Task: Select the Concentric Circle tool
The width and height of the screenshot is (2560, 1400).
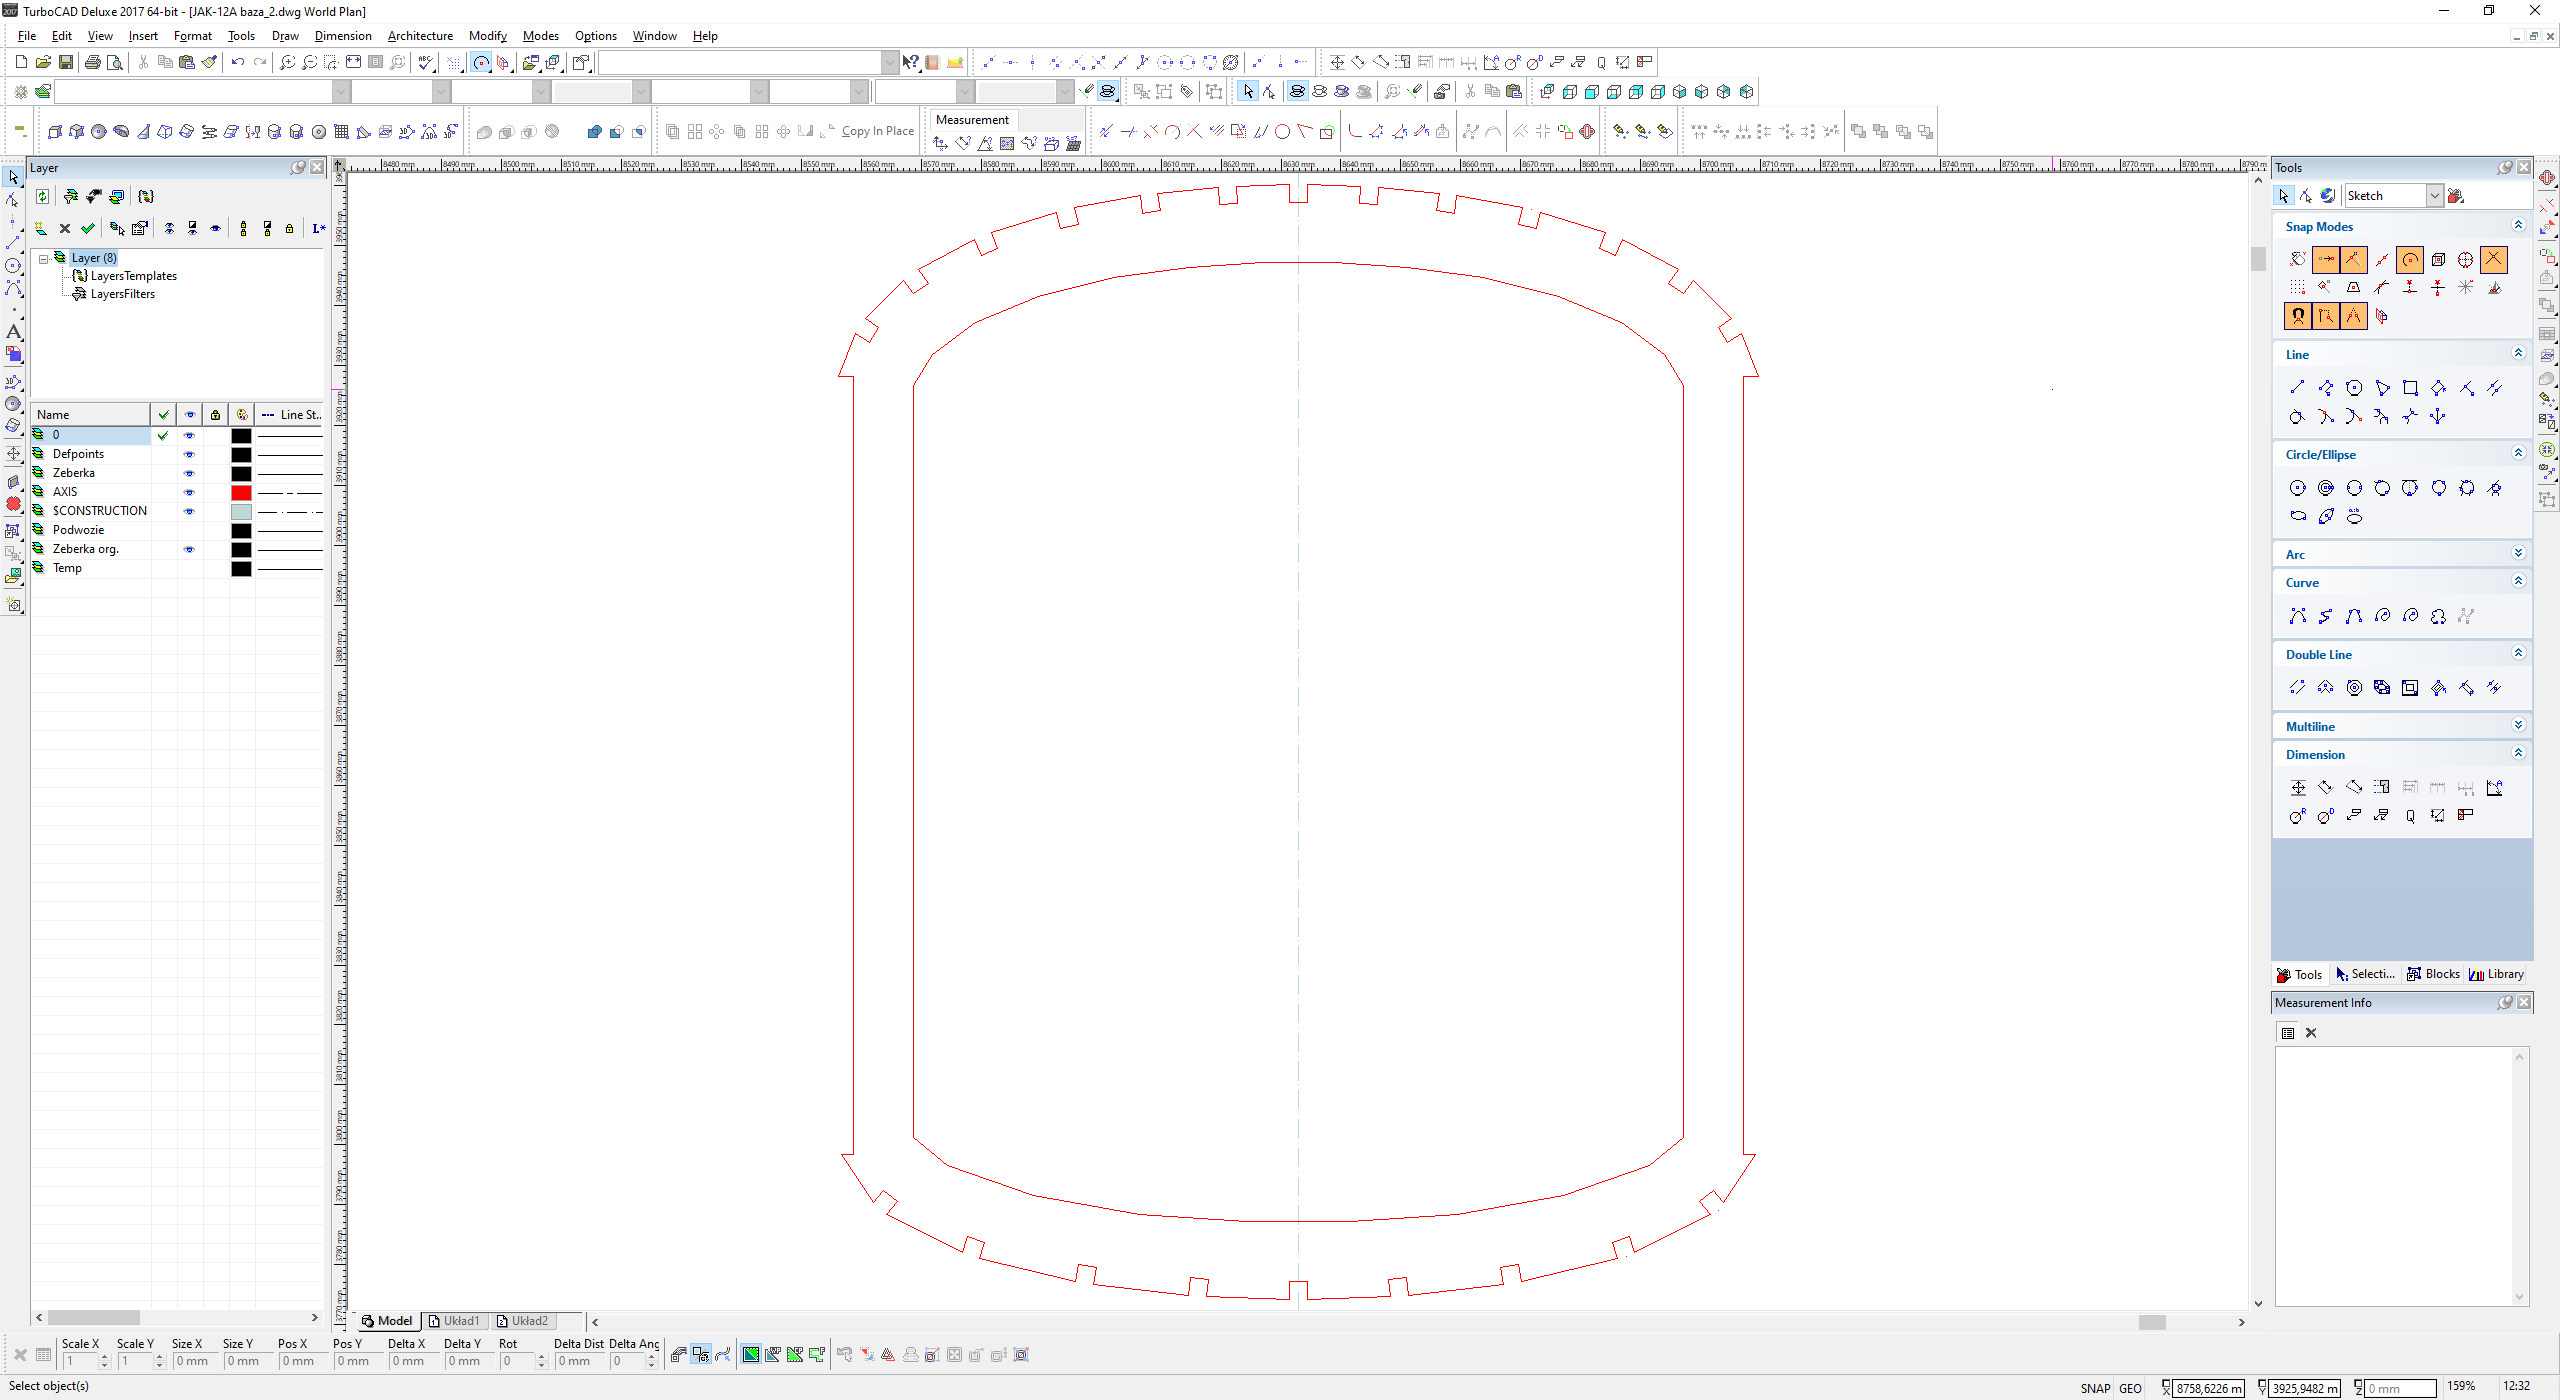Action: tap(2326, 488)
